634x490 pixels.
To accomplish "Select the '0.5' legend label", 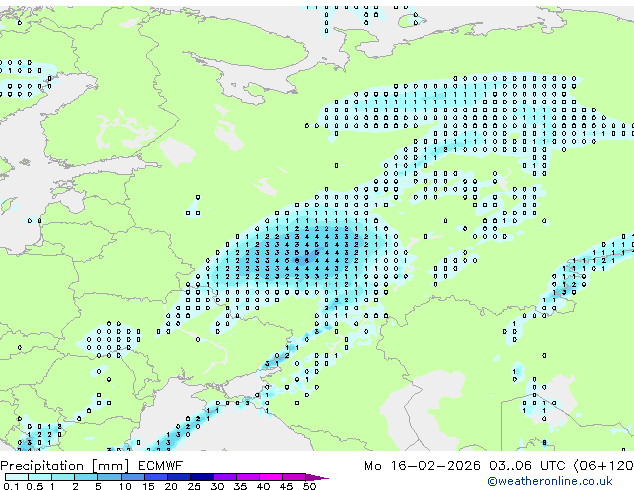I will (35, 486).
